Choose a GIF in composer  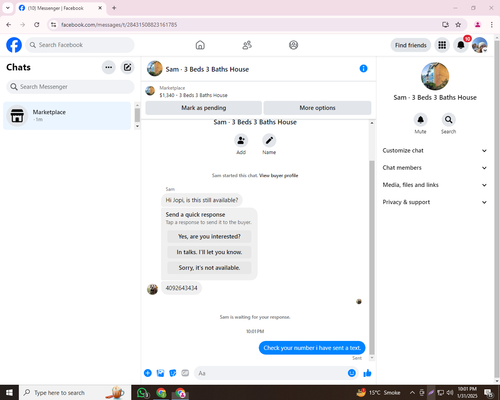[185, 373]
